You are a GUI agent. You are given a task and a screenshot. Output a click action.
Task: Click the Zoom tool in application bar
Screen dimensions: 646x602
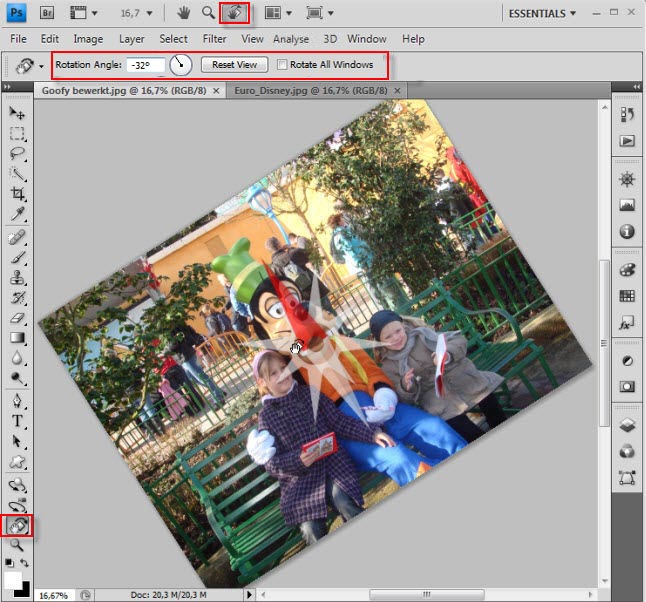coord(208,13)
